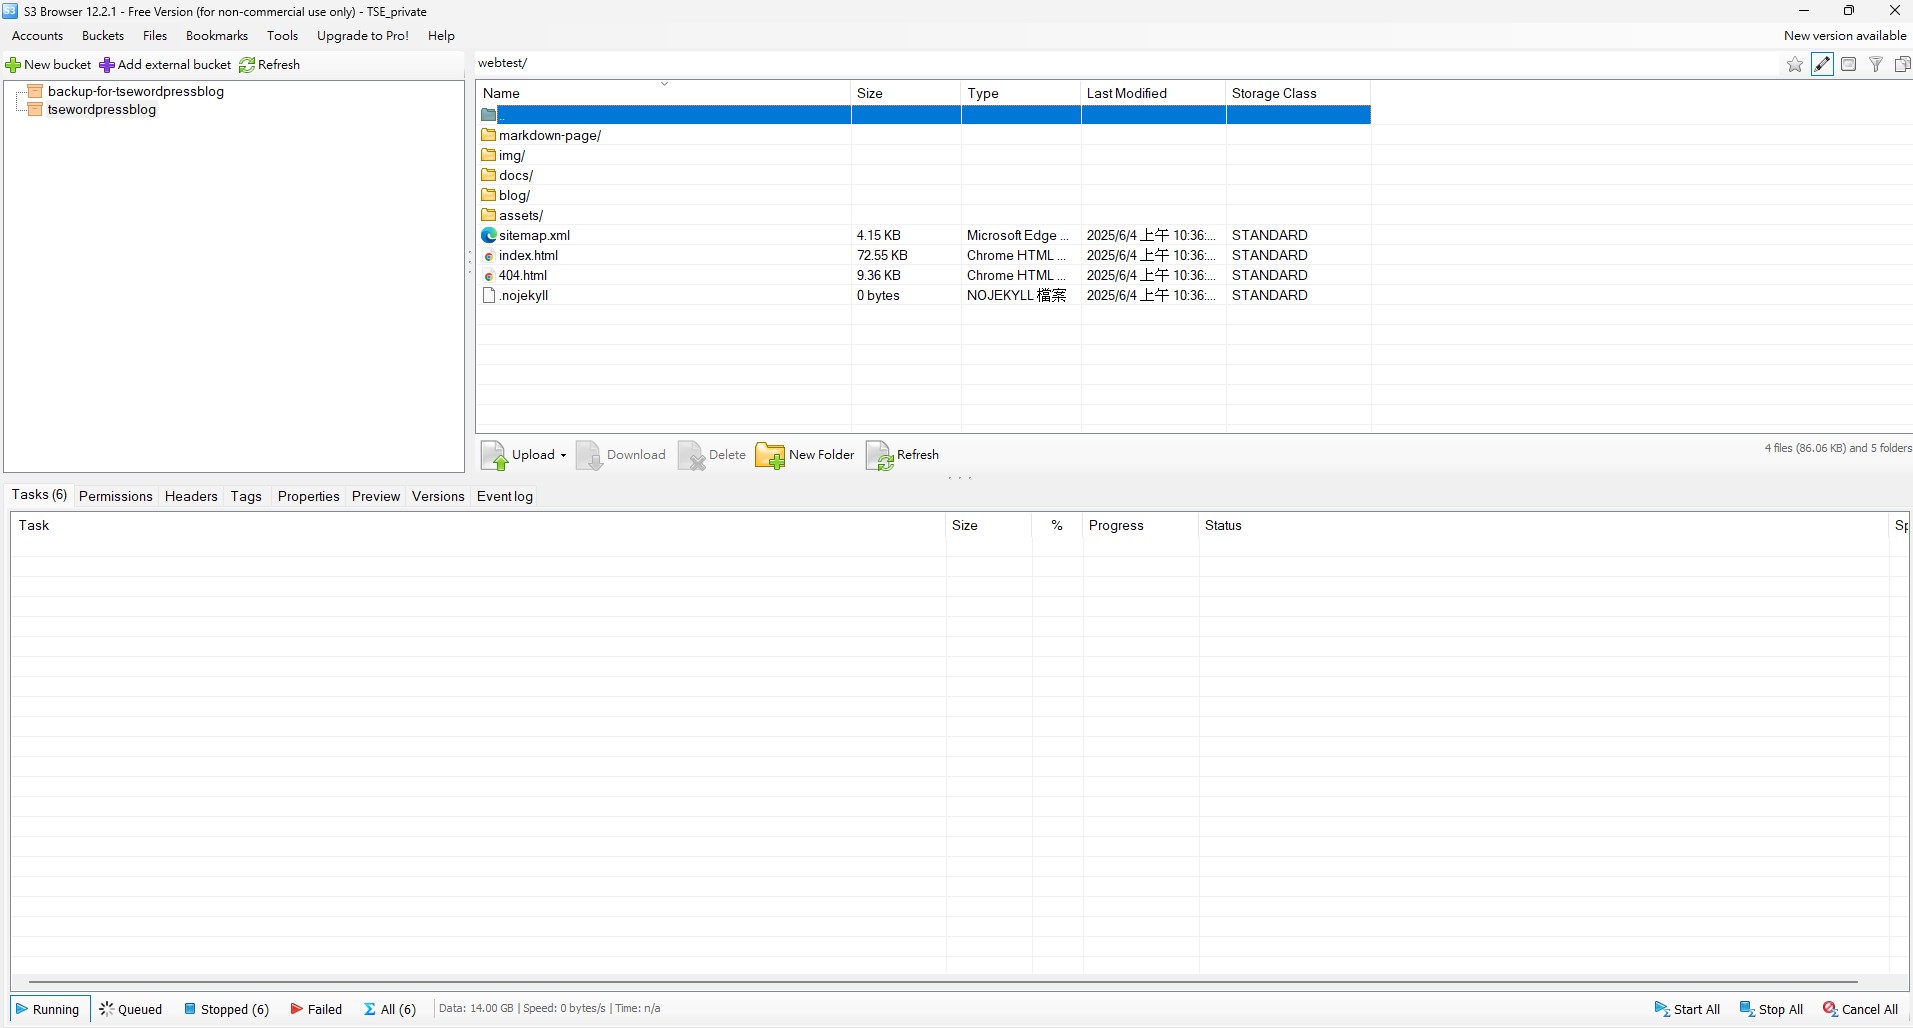Click New version available link
1913x1028 pixels.
1845,36
